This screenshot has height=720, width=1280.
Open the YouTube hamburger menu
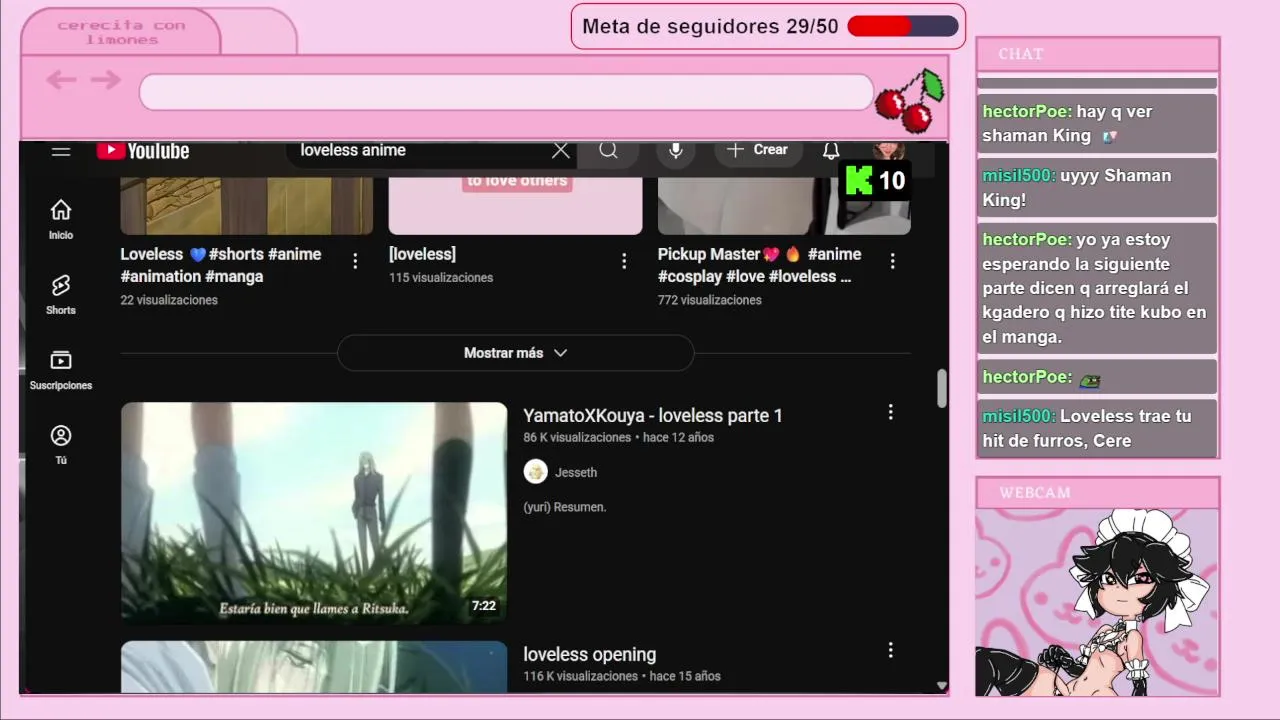61,150
